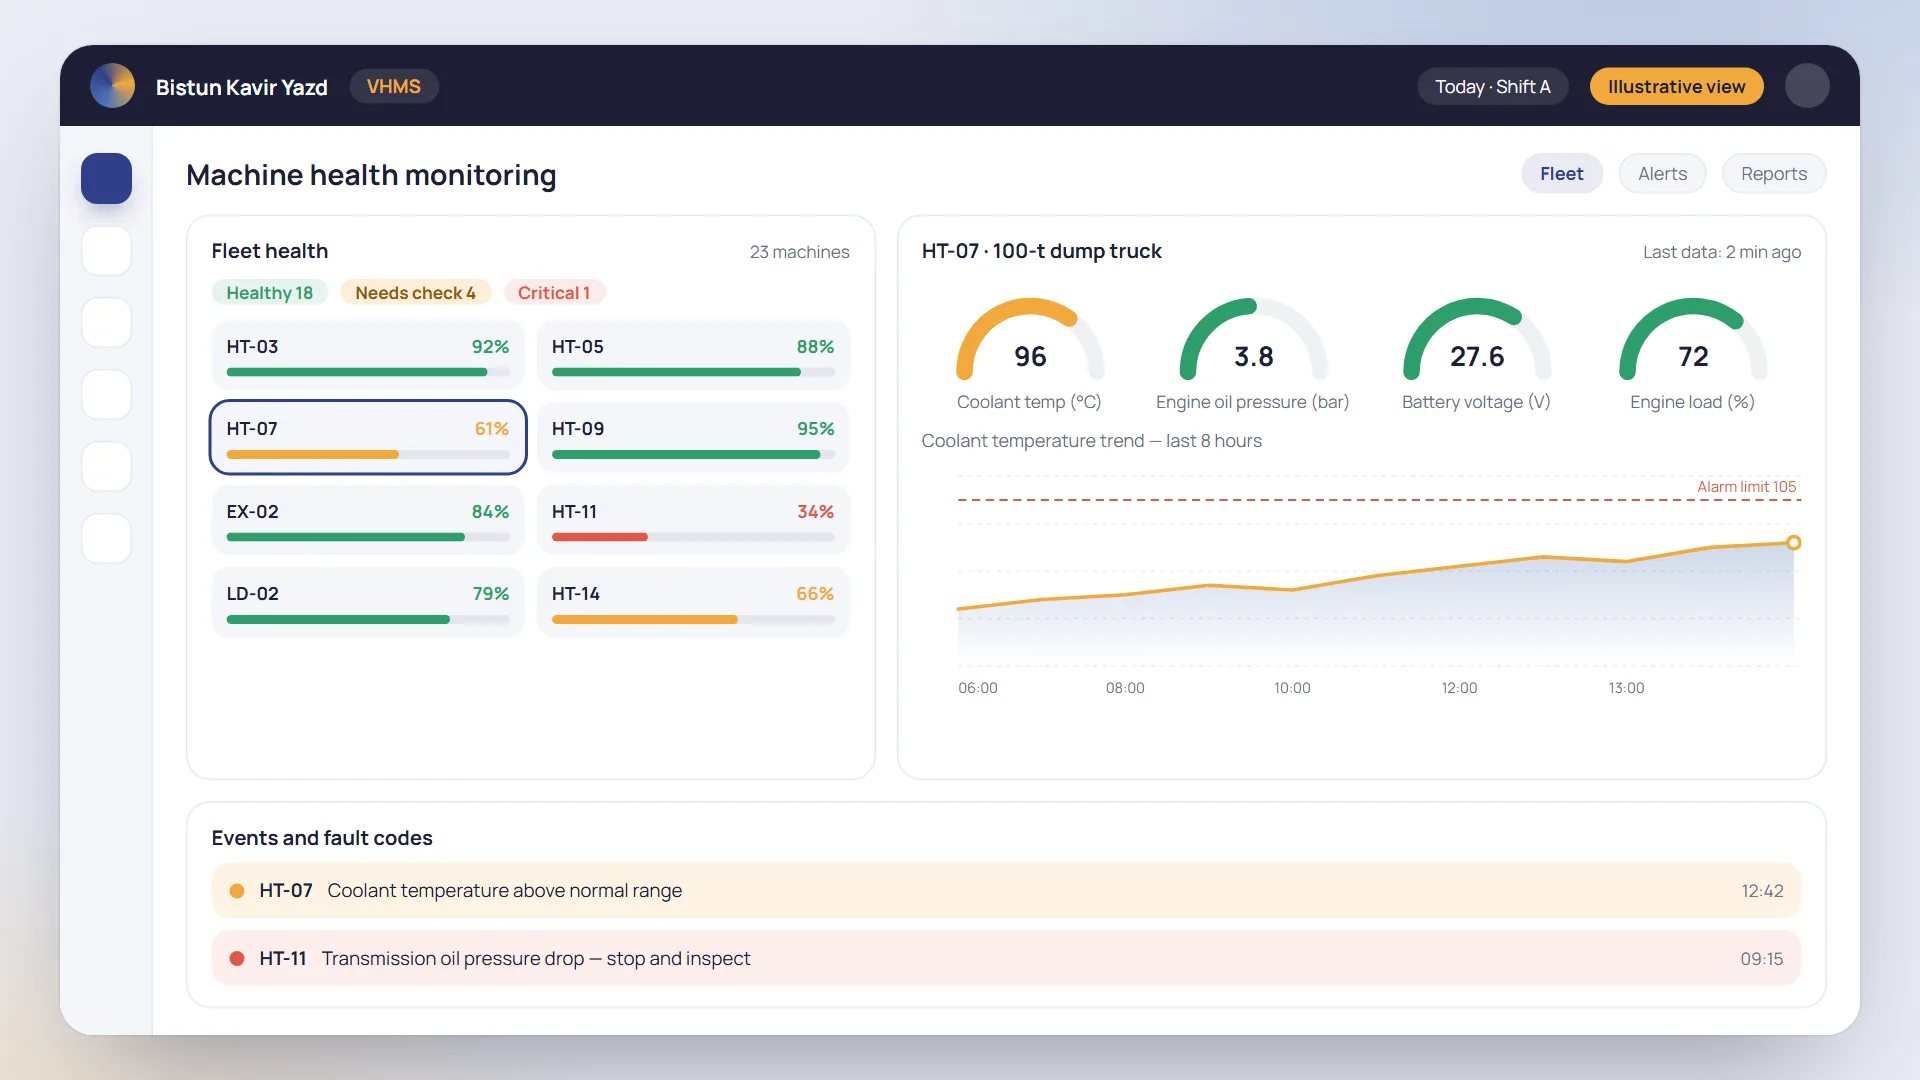1920x1080 pixels.
Task: Open the Reports tab
Action: [x=1773, y=174]
